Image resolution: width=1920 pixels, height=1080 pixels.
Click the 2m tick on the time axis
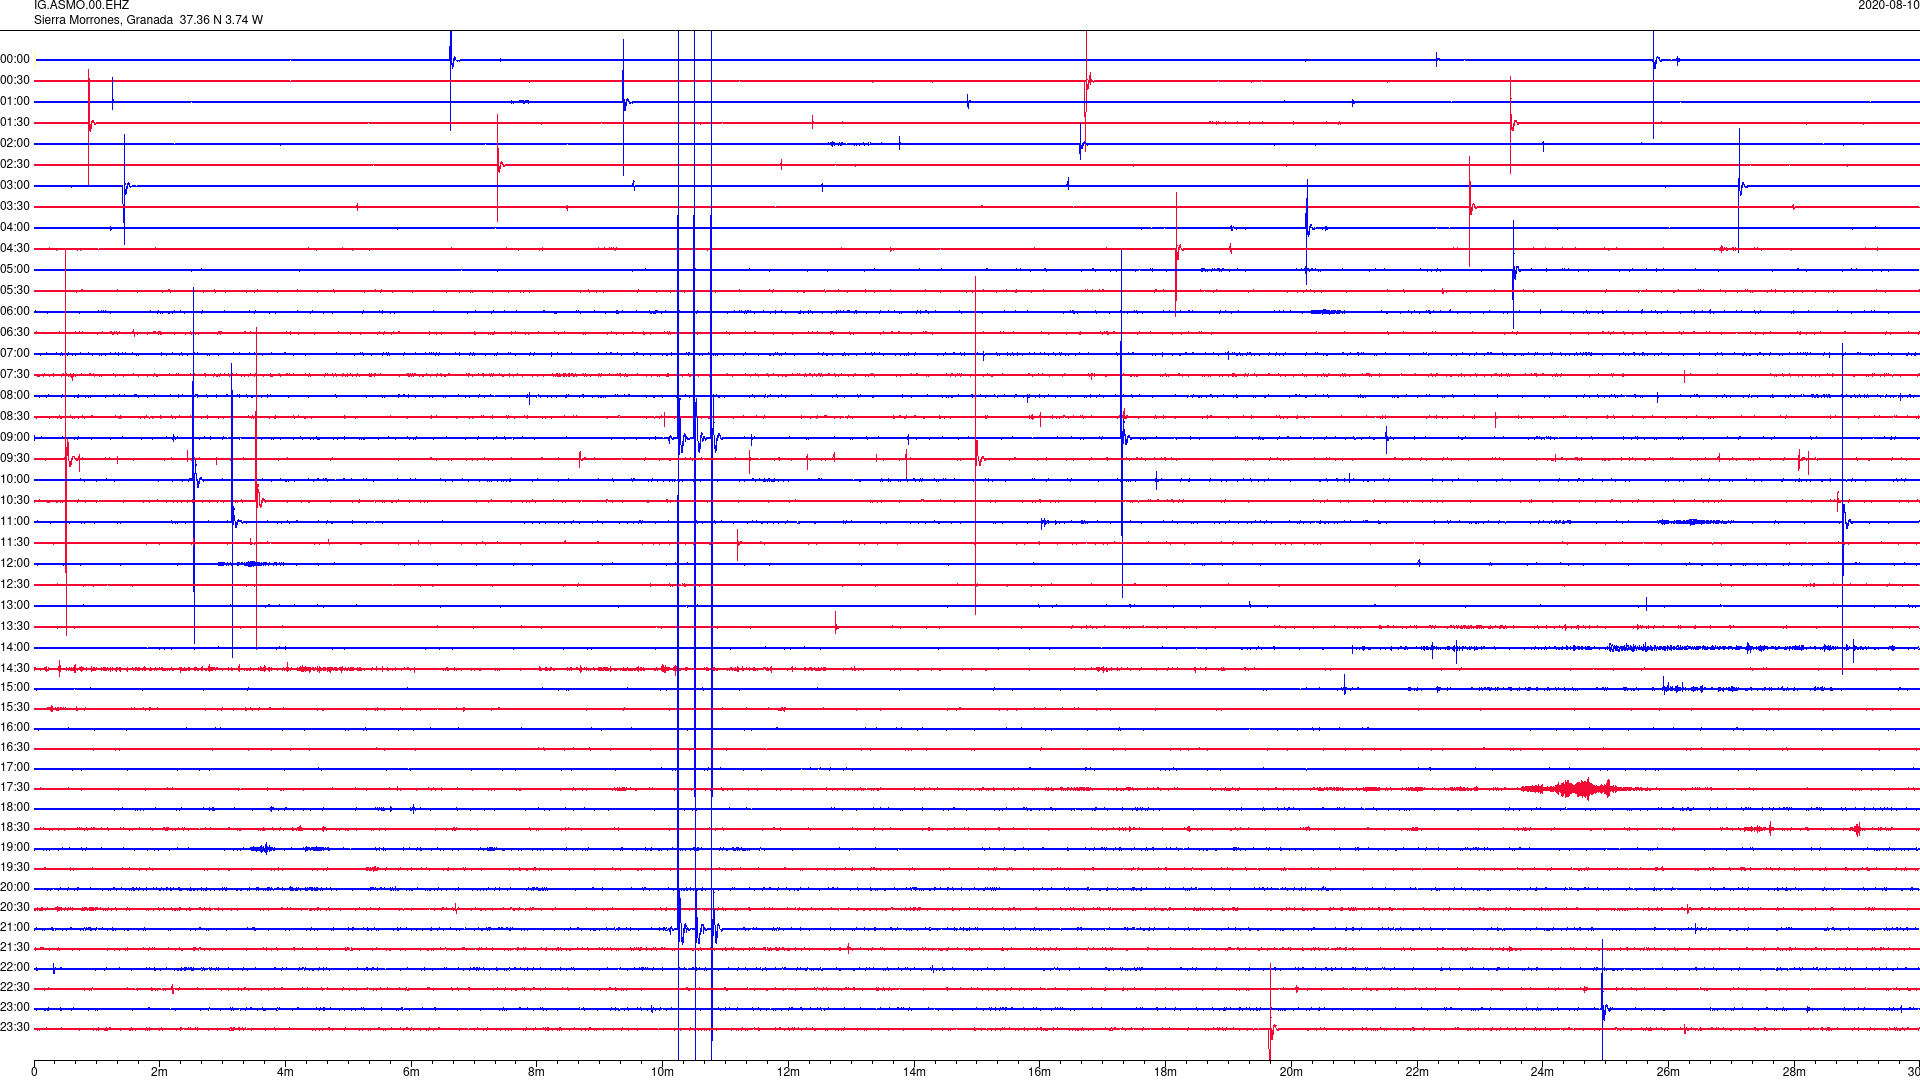(x=160, y=1073)
